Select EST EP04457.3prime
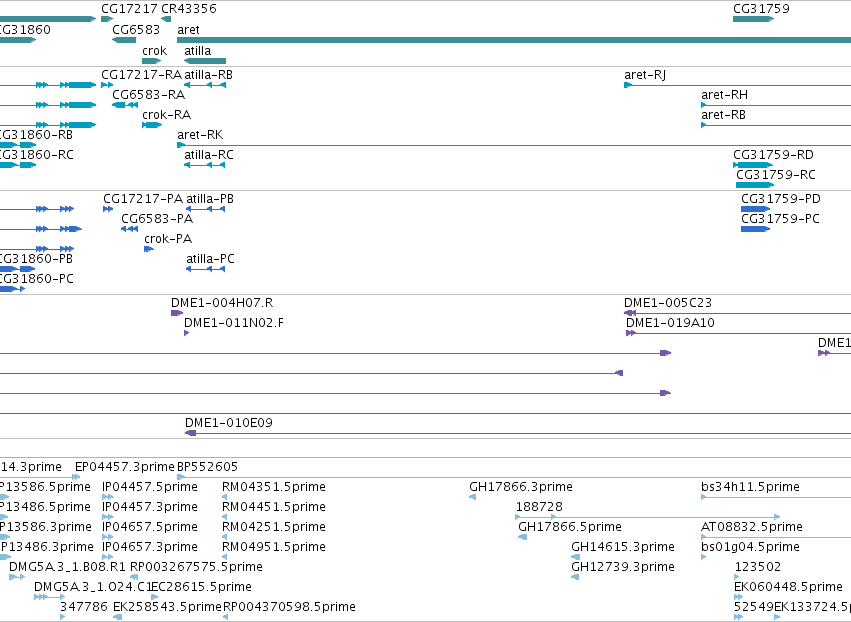This screenshot has width=851, height=622. tap(125, 467)
